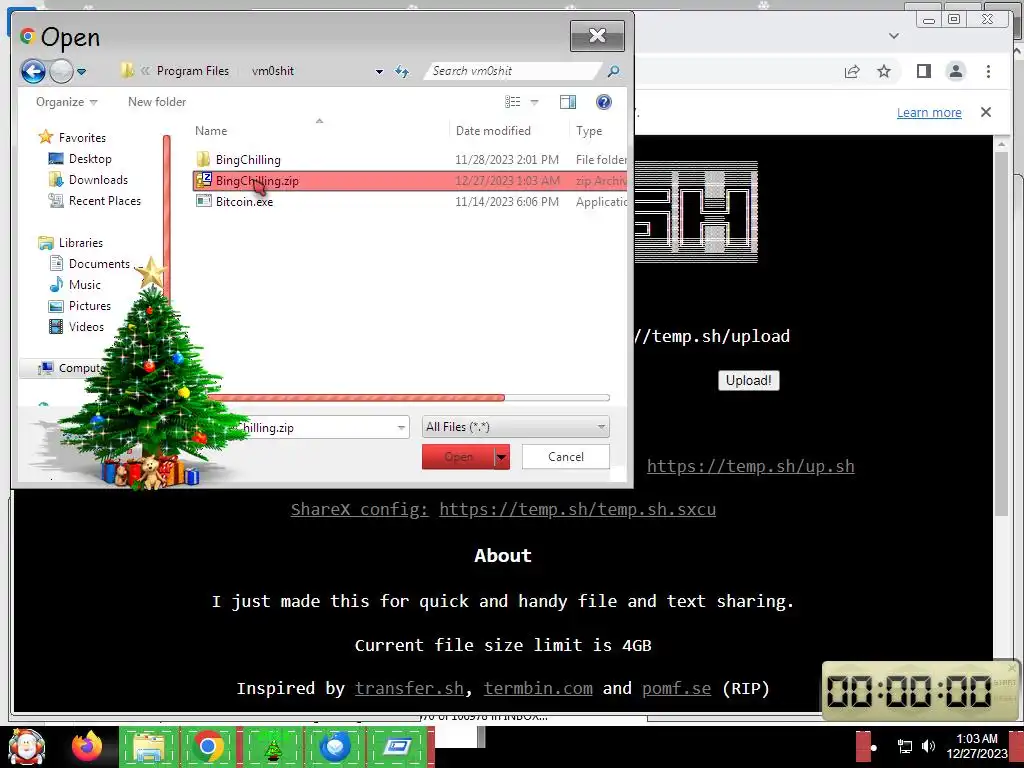This screenshot has width=1024, height=768.
Task: Follow the Learn more link
Action: point(929,112)
